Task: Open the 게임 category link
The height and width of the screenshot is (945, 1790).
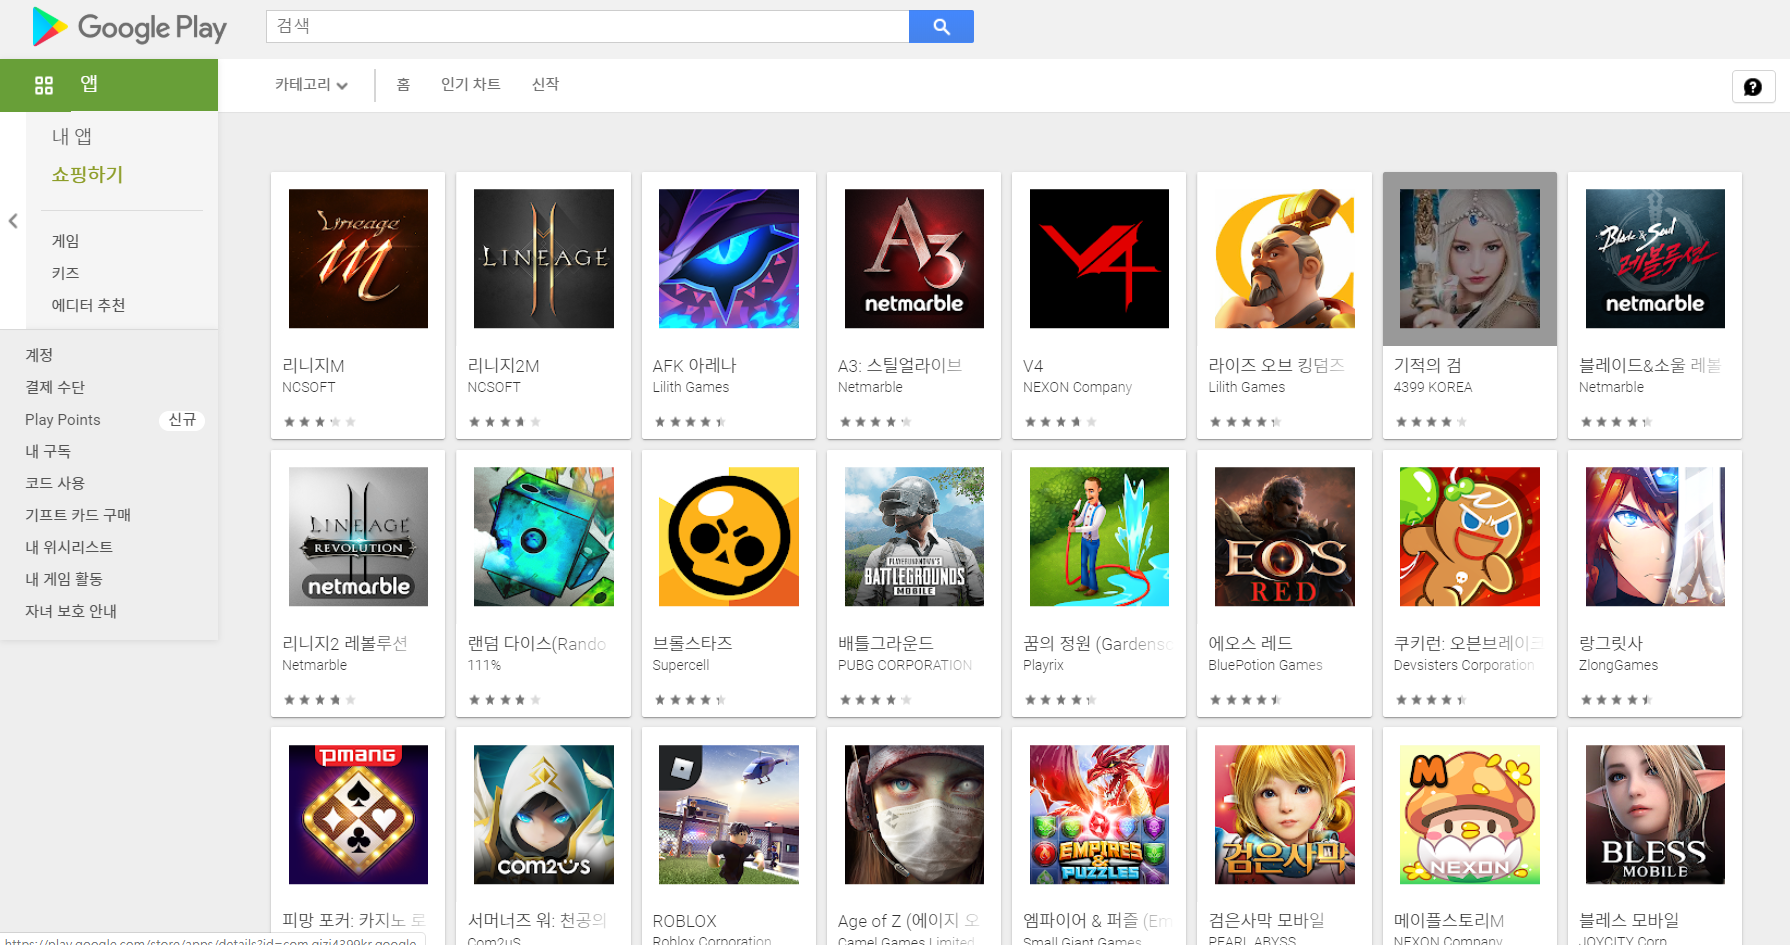Action: tap(65, 241)
